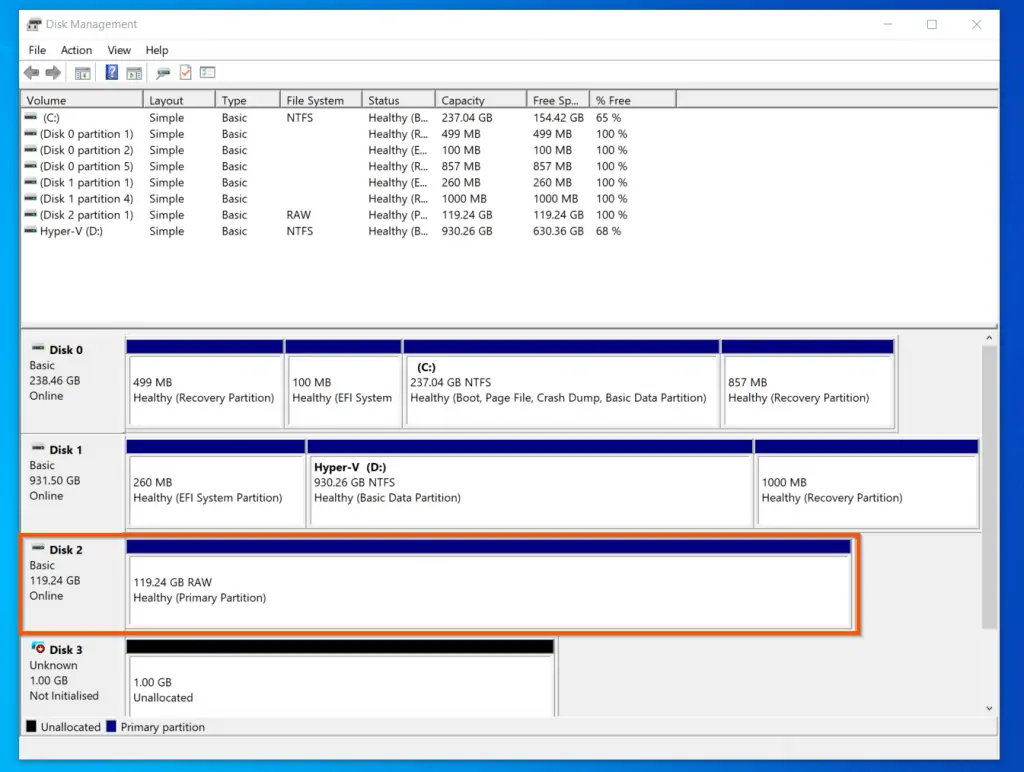Click the Properties checkmark document icon

tap(185, 72)
